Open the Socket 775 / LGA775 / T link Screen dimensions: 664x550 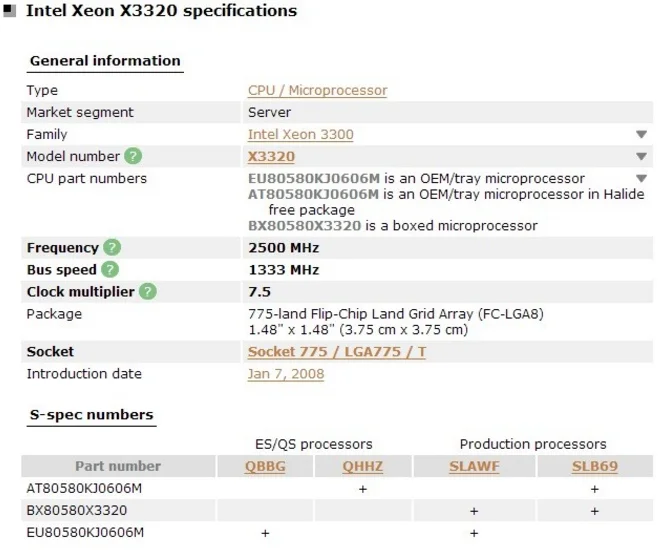[336, 352]
